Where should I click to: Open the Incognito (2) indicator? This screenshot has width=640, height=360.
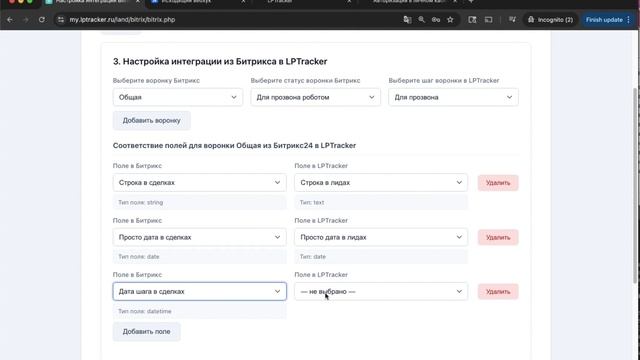[x=551, y=20]
